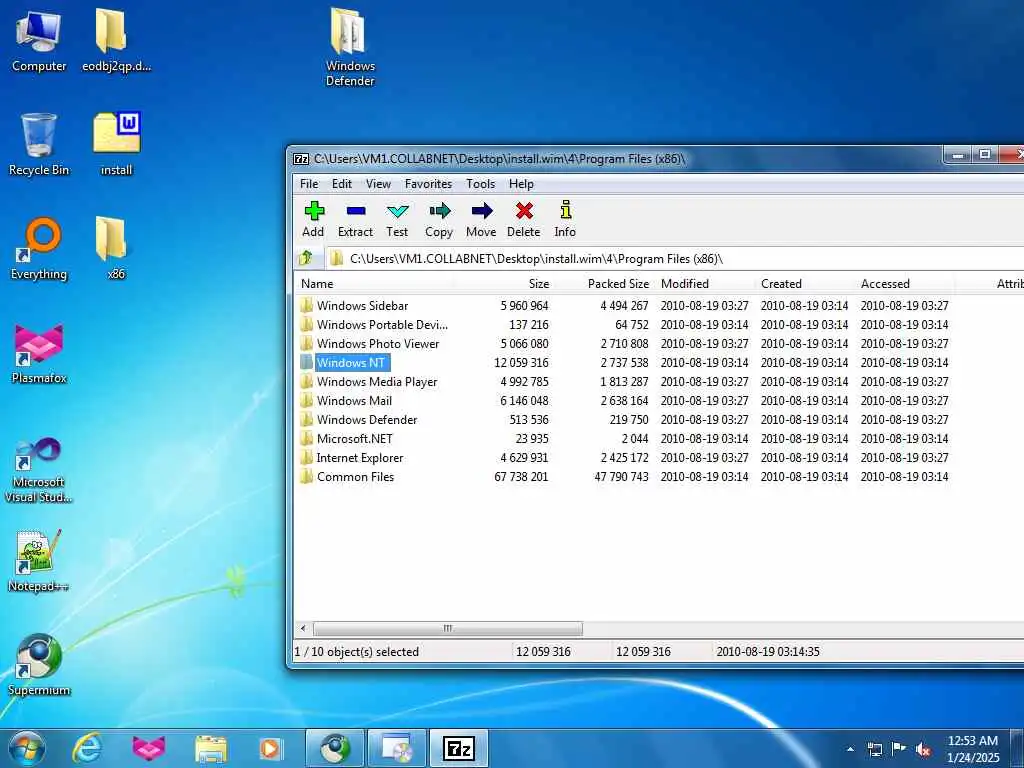Click the Move toolbar icon
The height and width of the screenshot is (768, 1024).
(x=481, y=219)
